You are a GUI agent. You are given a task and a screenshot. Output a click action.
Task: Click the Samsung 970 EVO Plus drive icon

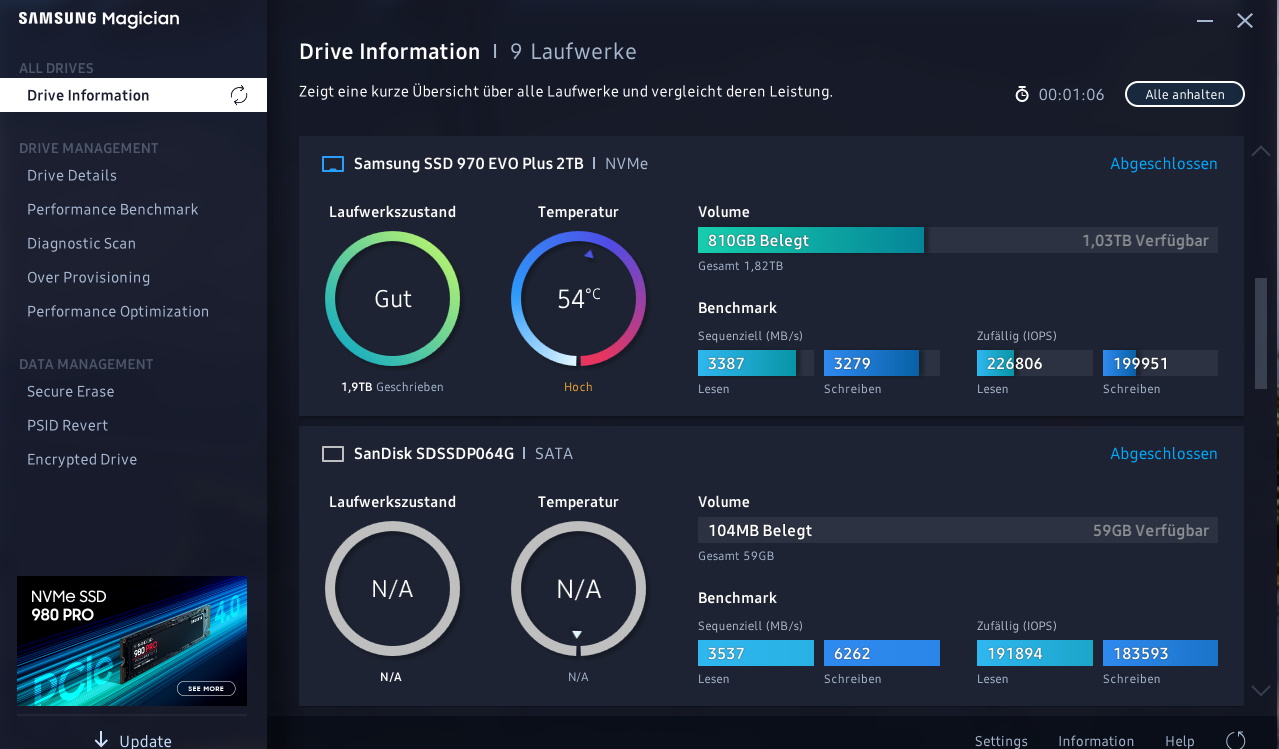tap(332, 164)
